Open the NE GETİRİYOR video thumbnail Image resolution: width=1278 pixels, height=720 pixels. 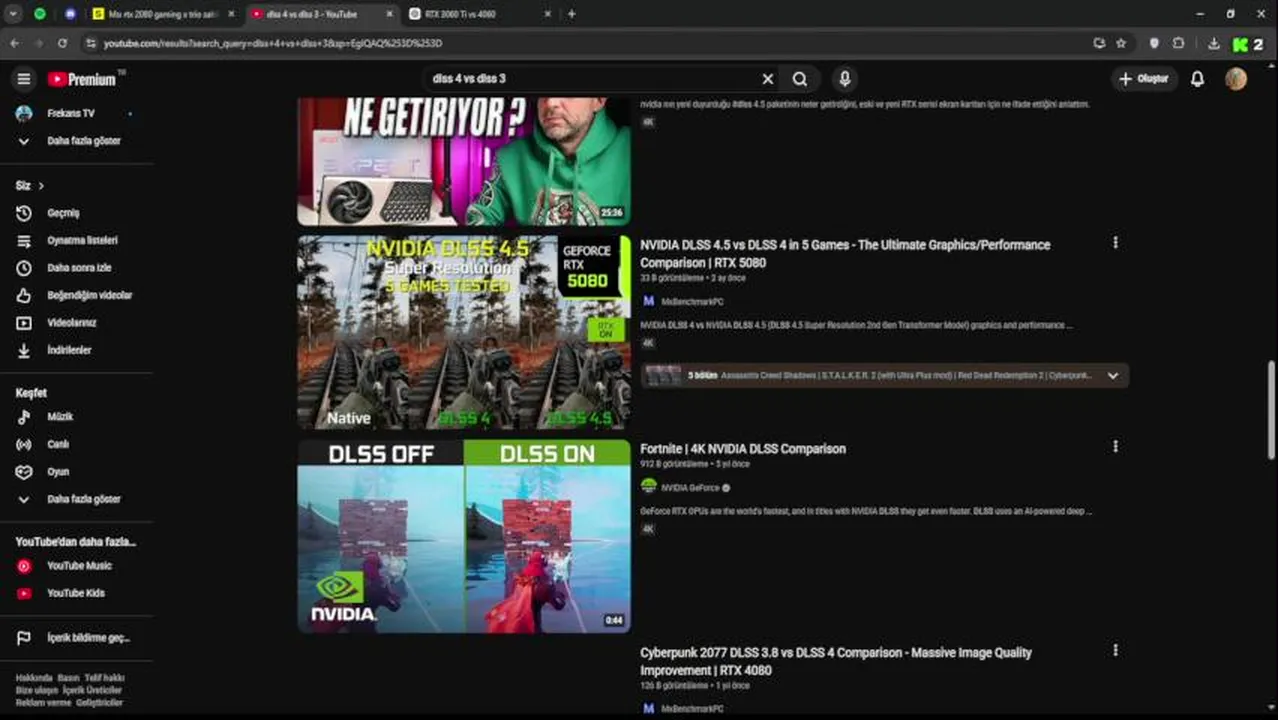464,161
